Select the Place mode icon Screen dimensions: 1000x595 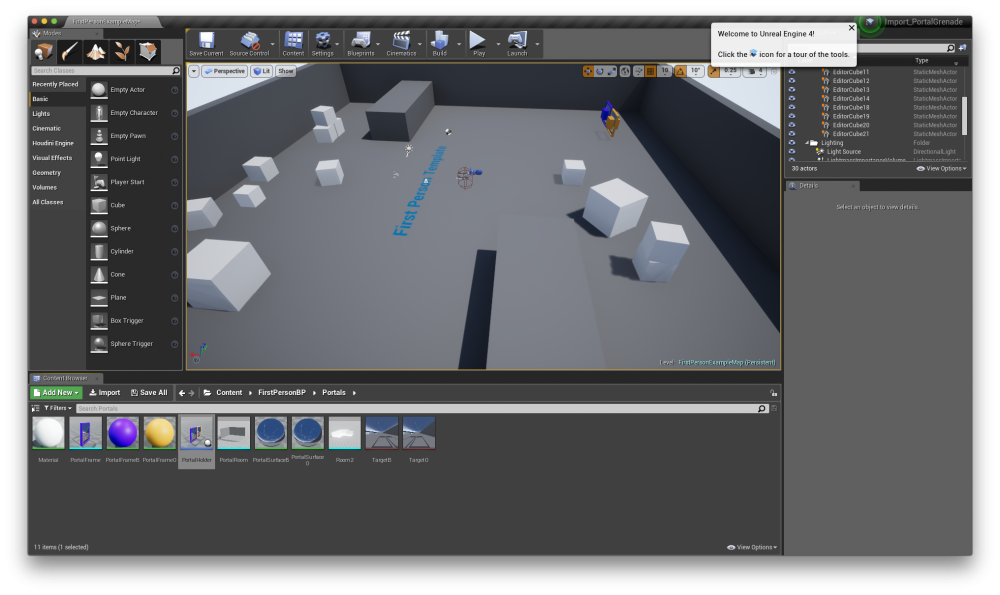click(x=43, y=51)
